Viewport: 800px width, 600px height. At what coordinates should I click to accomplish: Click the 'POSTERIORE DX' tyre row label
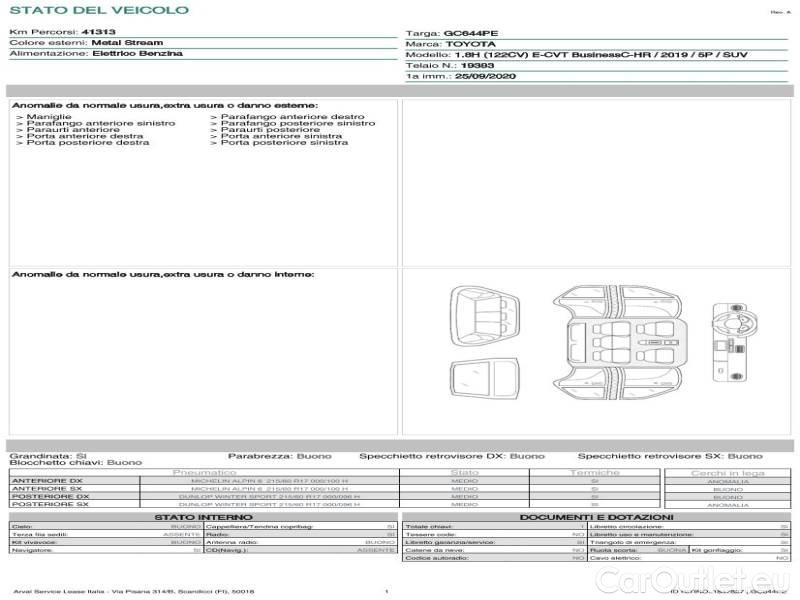tap(50, 496)
